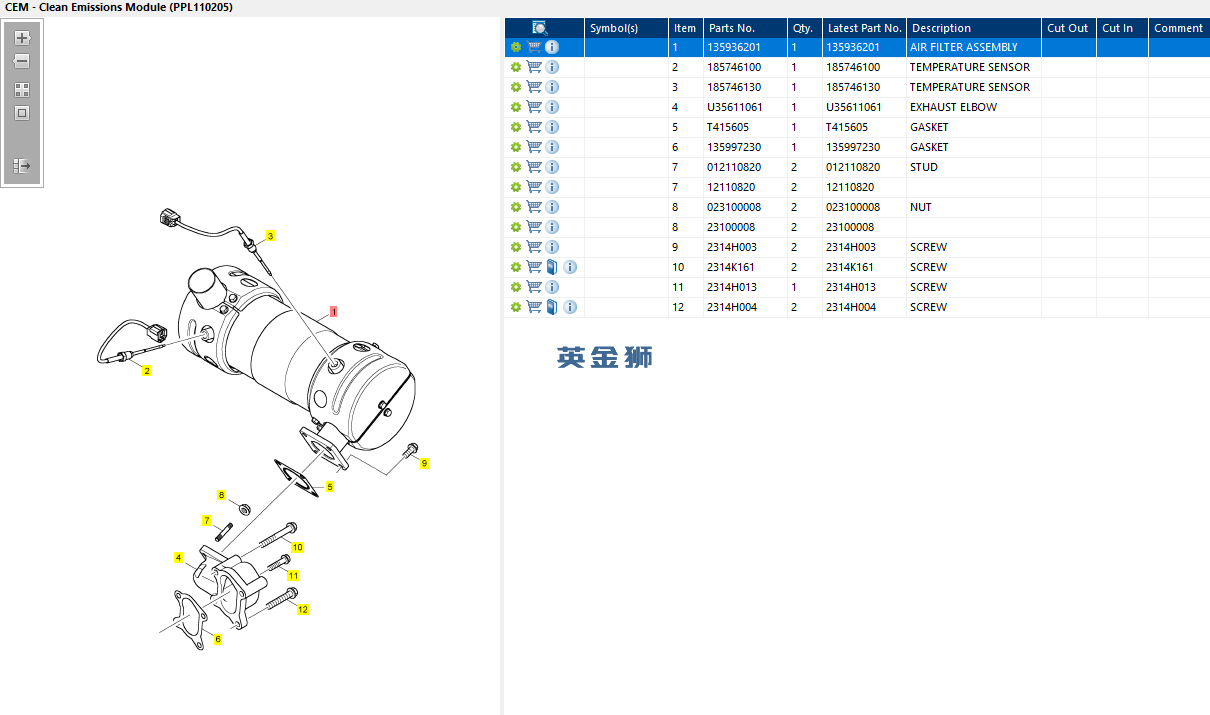This screenshot has width=1210, height=715.
Task: Open the blue book icon for 2314H004
Action: [x=552, y=307]
